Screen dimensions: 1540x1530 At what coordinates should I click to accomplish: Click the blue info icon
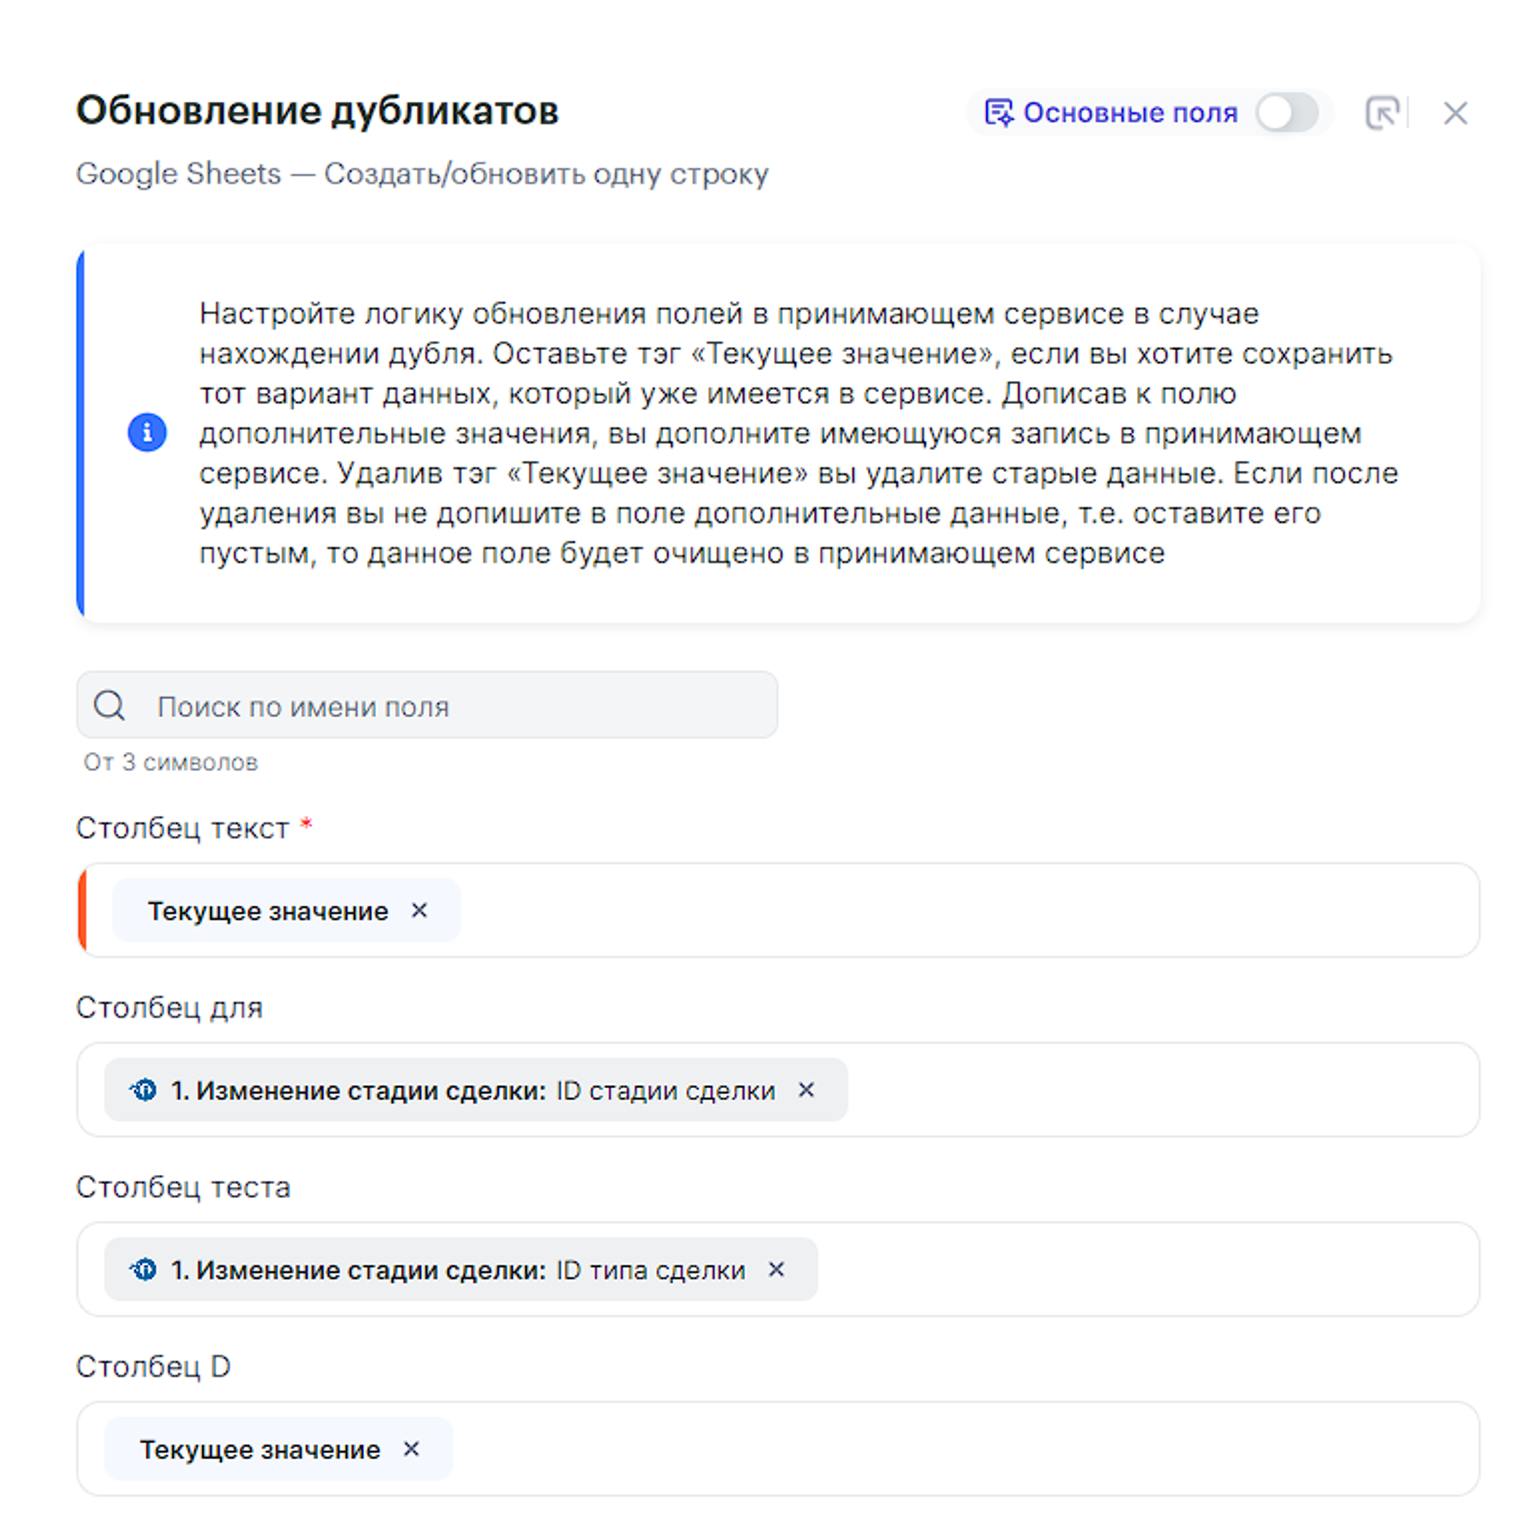147,432
